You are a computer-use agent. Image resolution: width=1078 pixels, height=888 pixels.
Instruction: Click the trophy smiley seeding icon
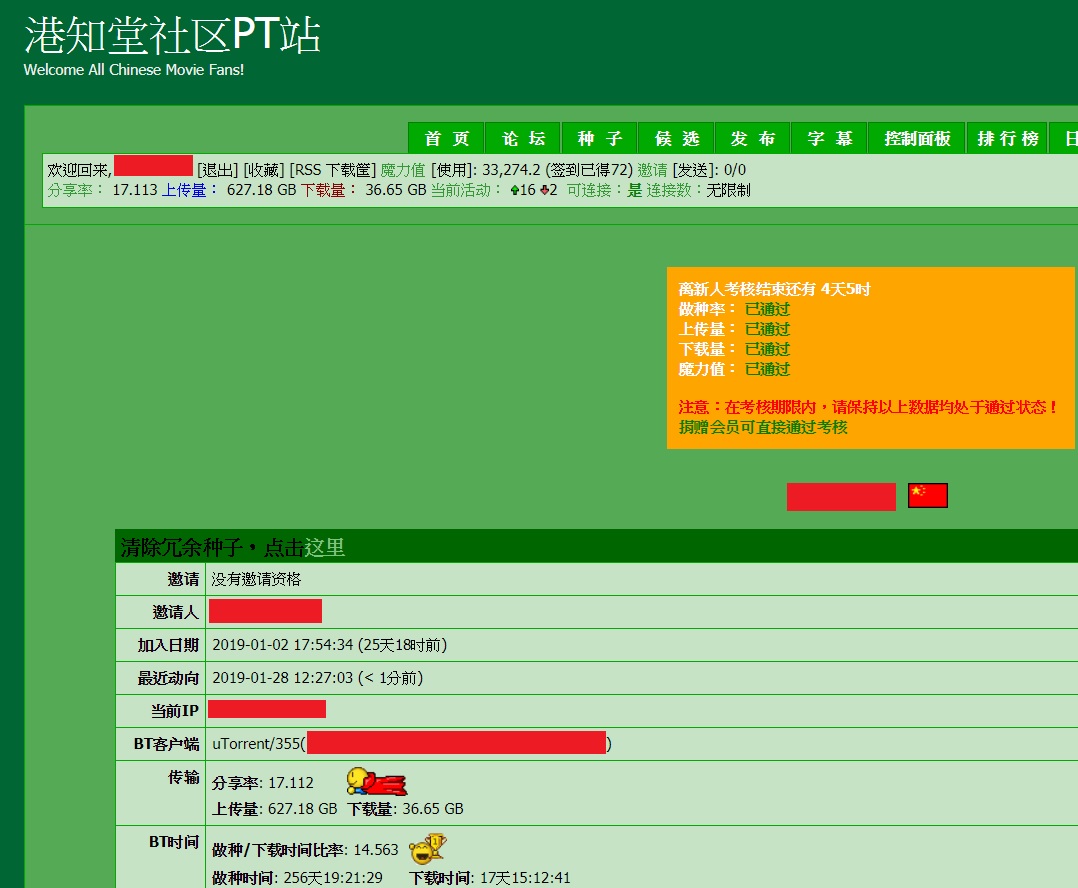pyautogui.click(x=428, y=849)
